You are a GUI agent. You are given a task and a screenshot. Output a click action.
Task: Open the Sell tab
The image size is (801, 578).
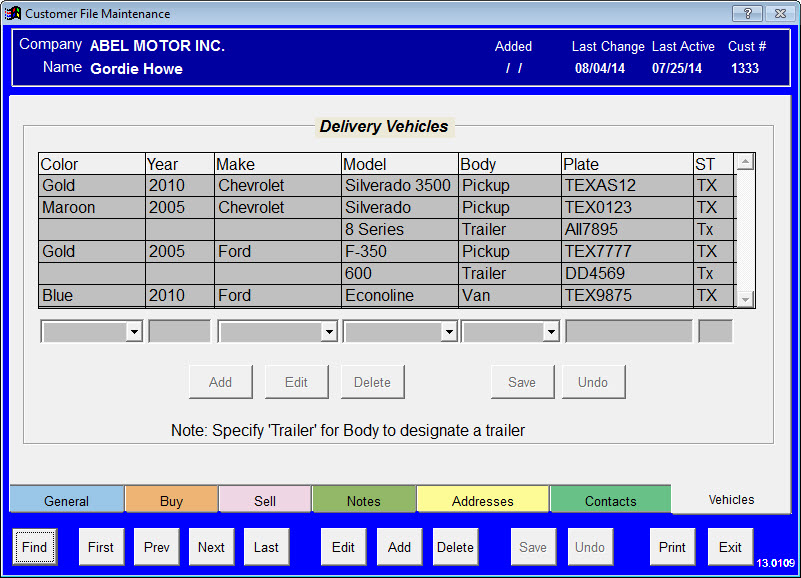coord(265,500)
